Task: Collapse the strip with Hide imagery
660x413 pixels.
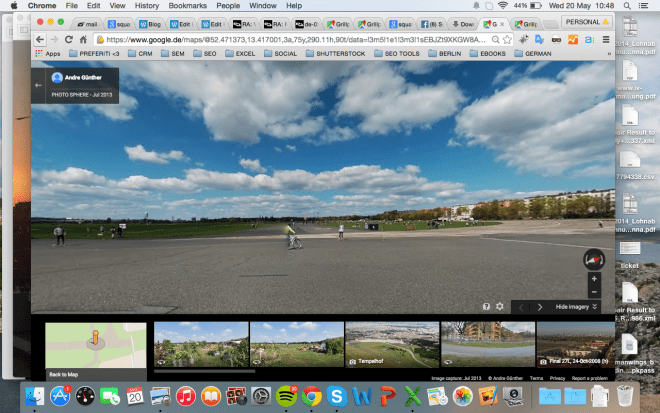Action: (x=578, y=307)
